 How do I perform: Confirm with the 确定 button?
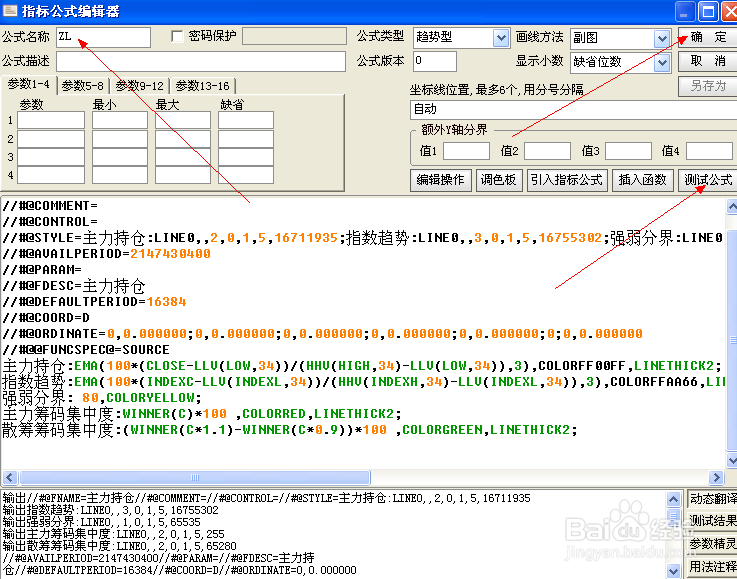[708, 37]
